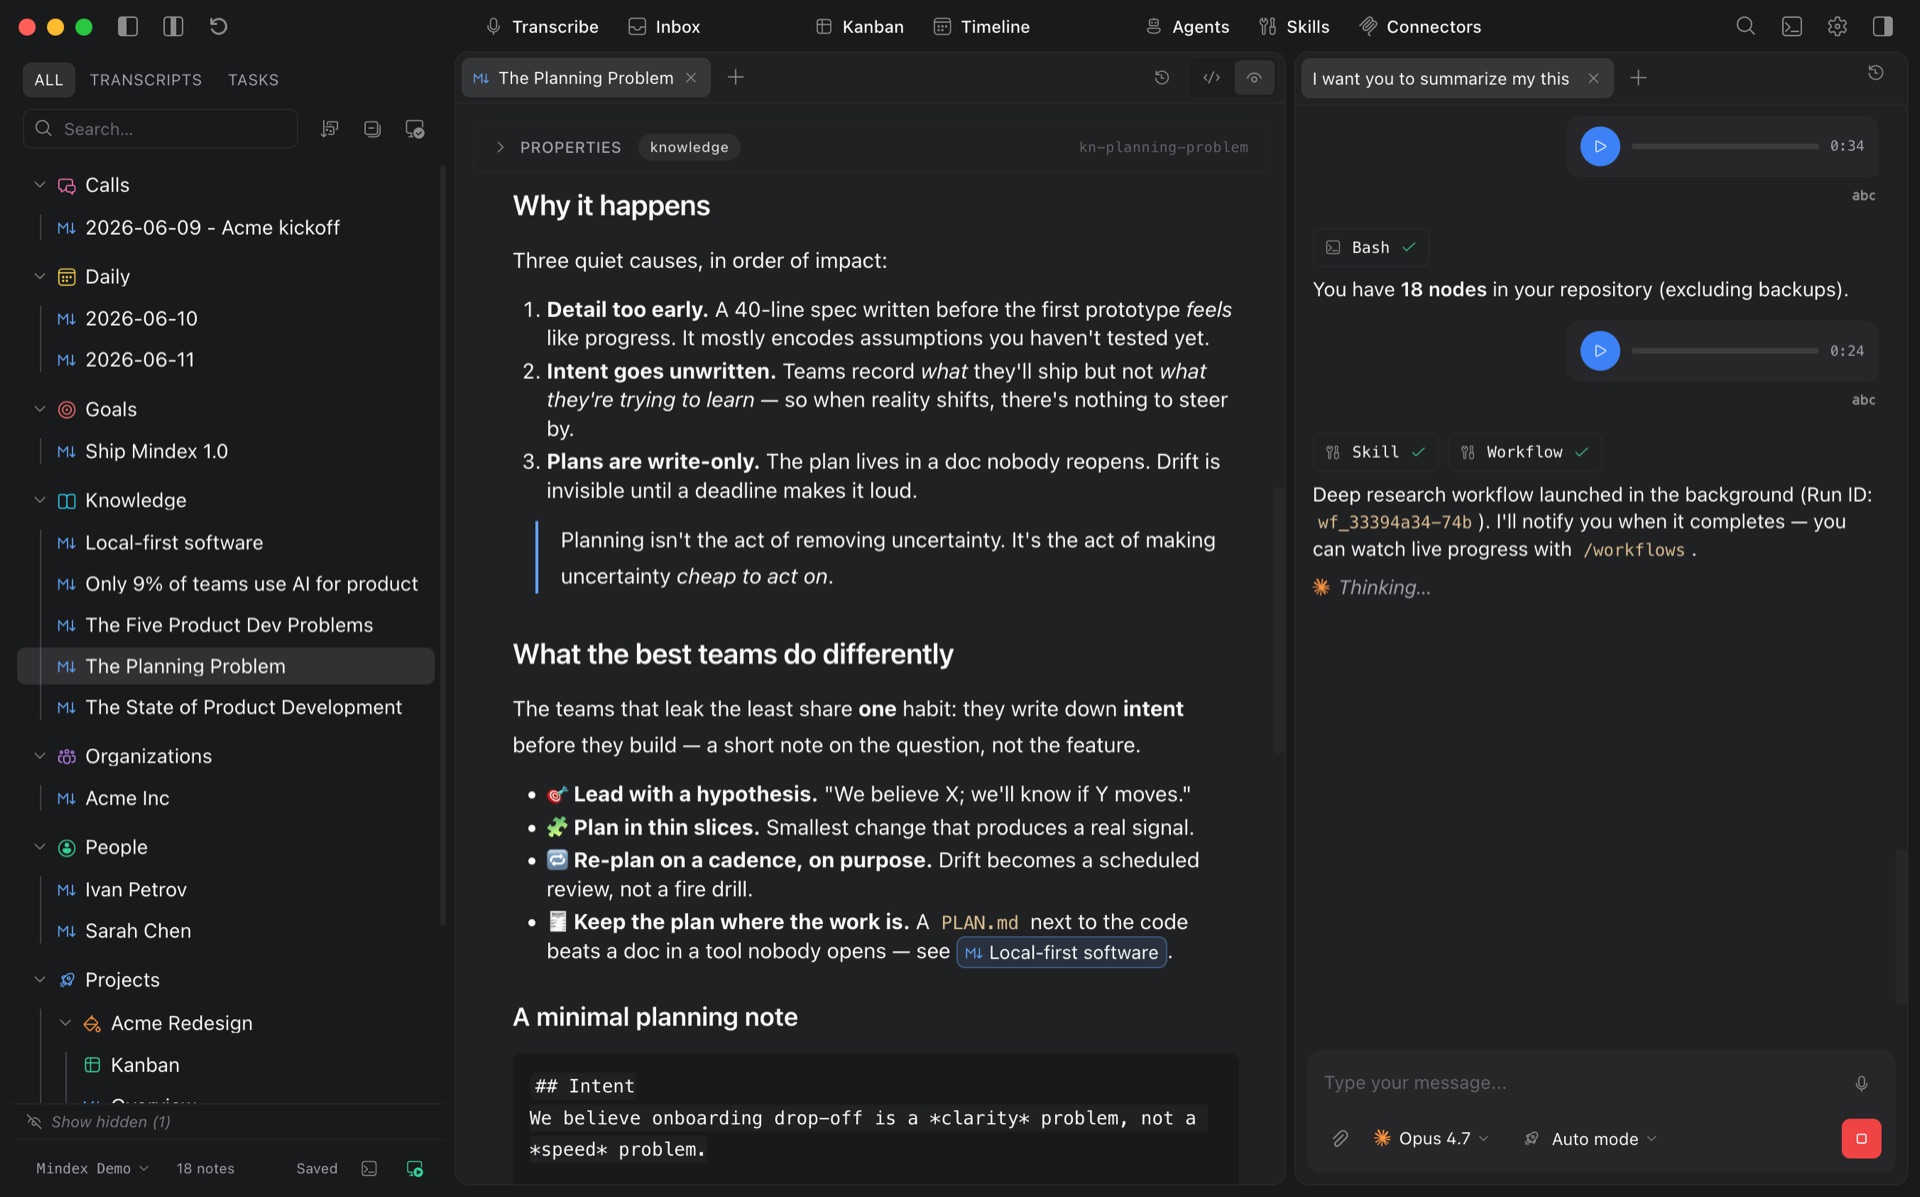The image size is (1920, 1197).
Task: Click the global search magnifier icon
Action: (1745, 27)
